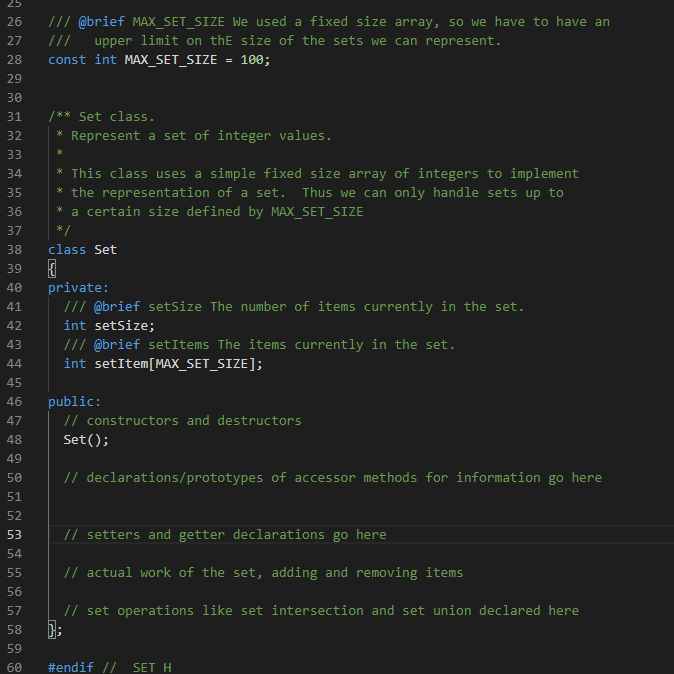Click the 'class' keyword on line 38

67,249
